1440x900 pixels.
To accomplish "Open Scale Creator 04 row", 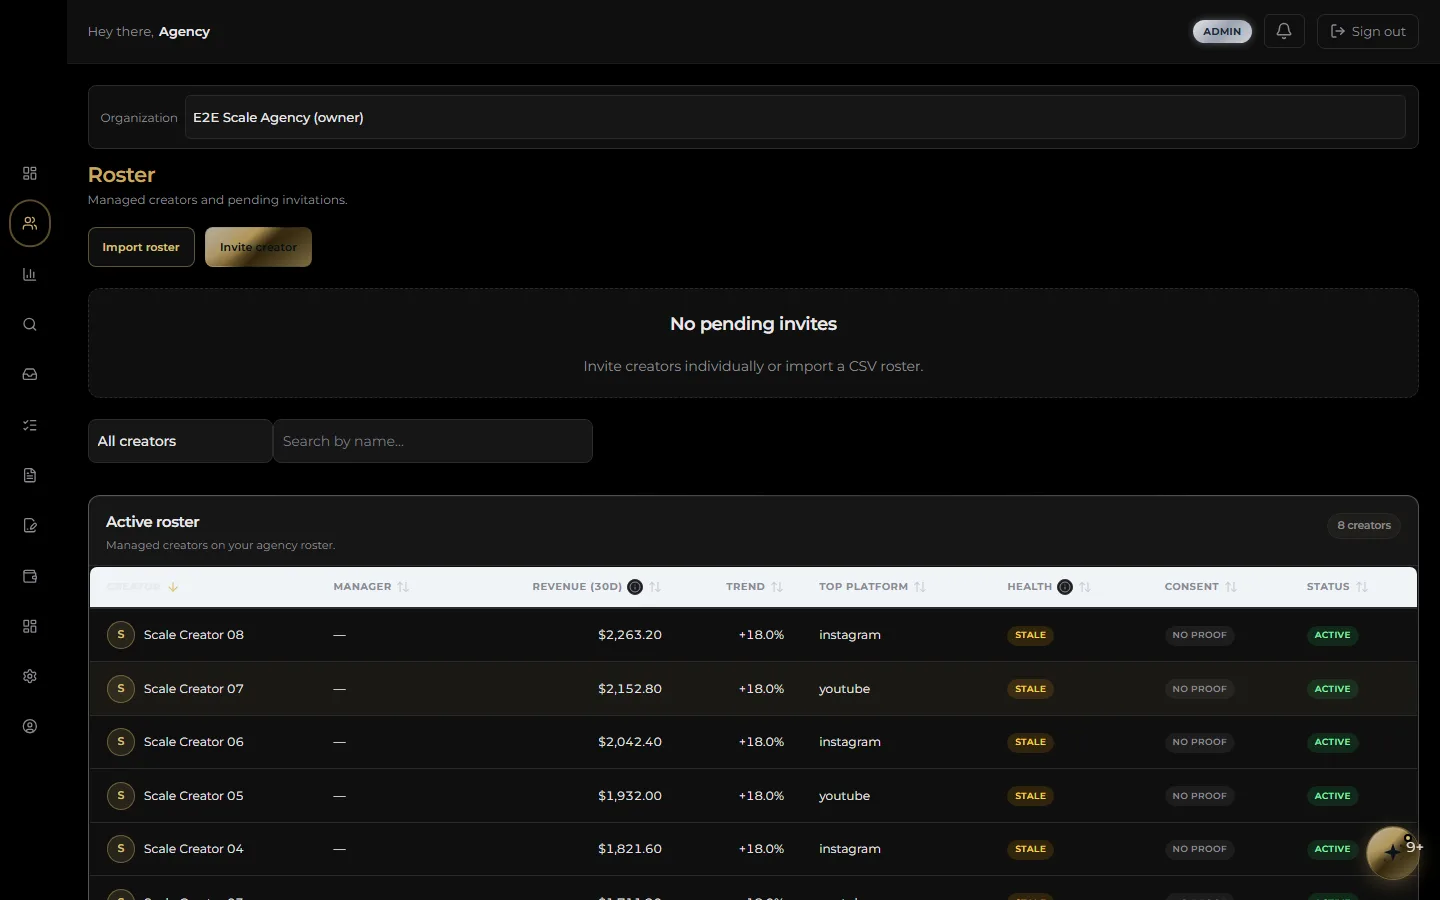I will tap(753, 849).
